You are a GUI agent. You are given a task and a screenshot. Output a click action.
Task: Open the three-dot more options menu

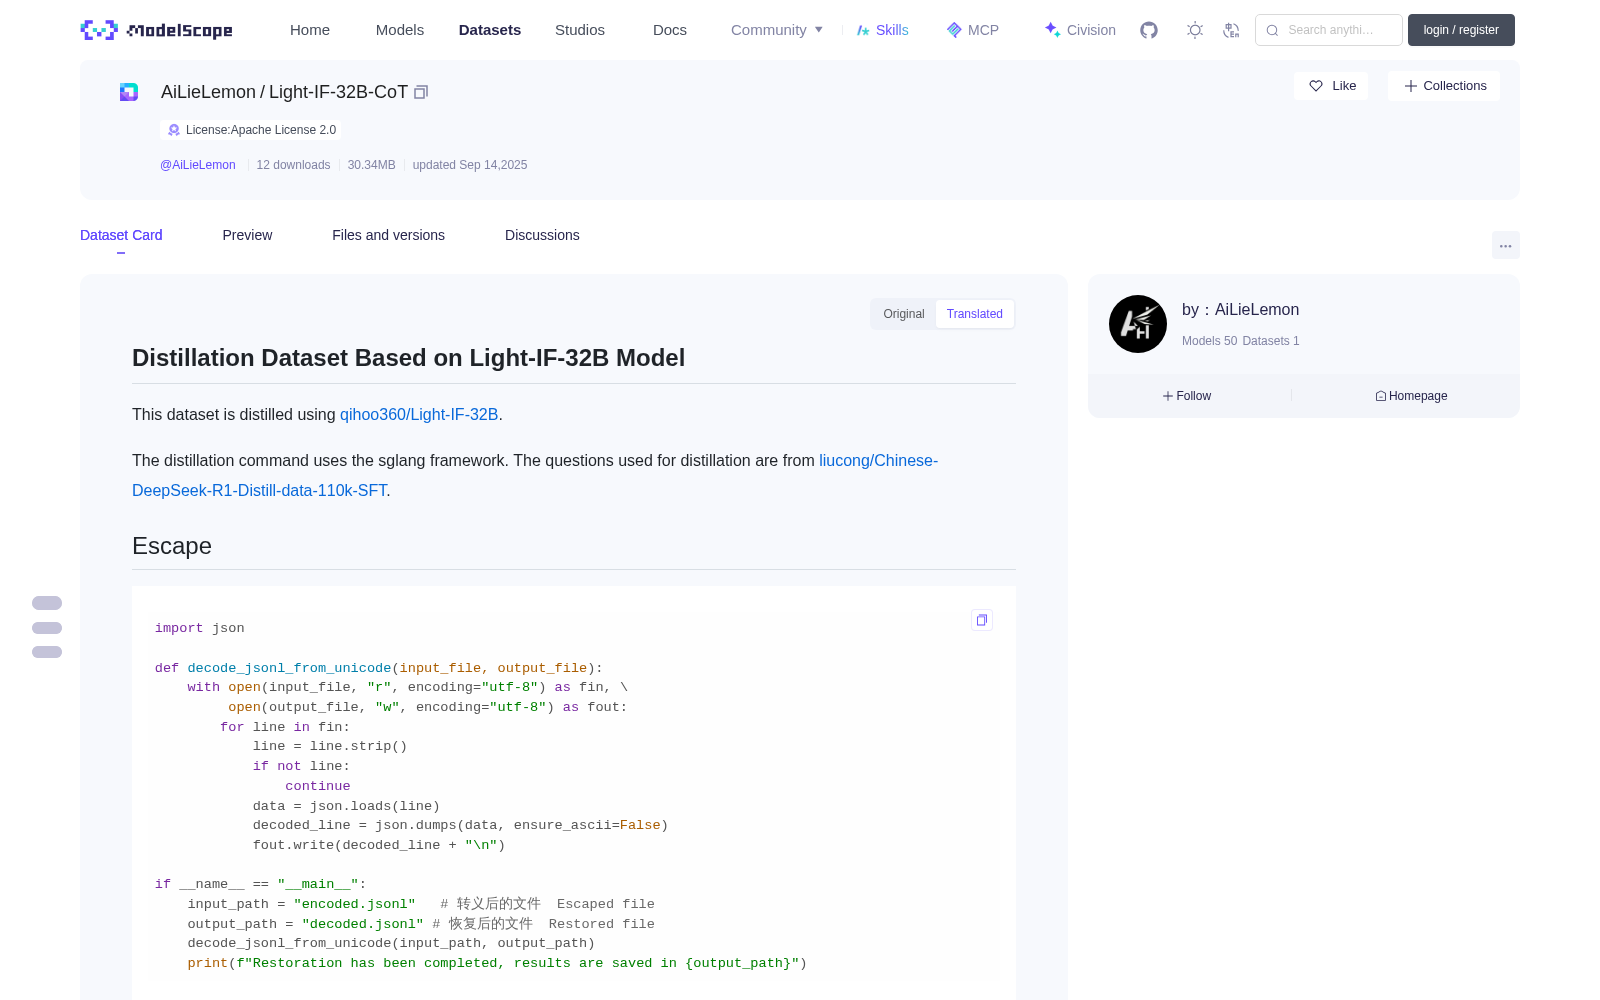tap(1506, 245)
